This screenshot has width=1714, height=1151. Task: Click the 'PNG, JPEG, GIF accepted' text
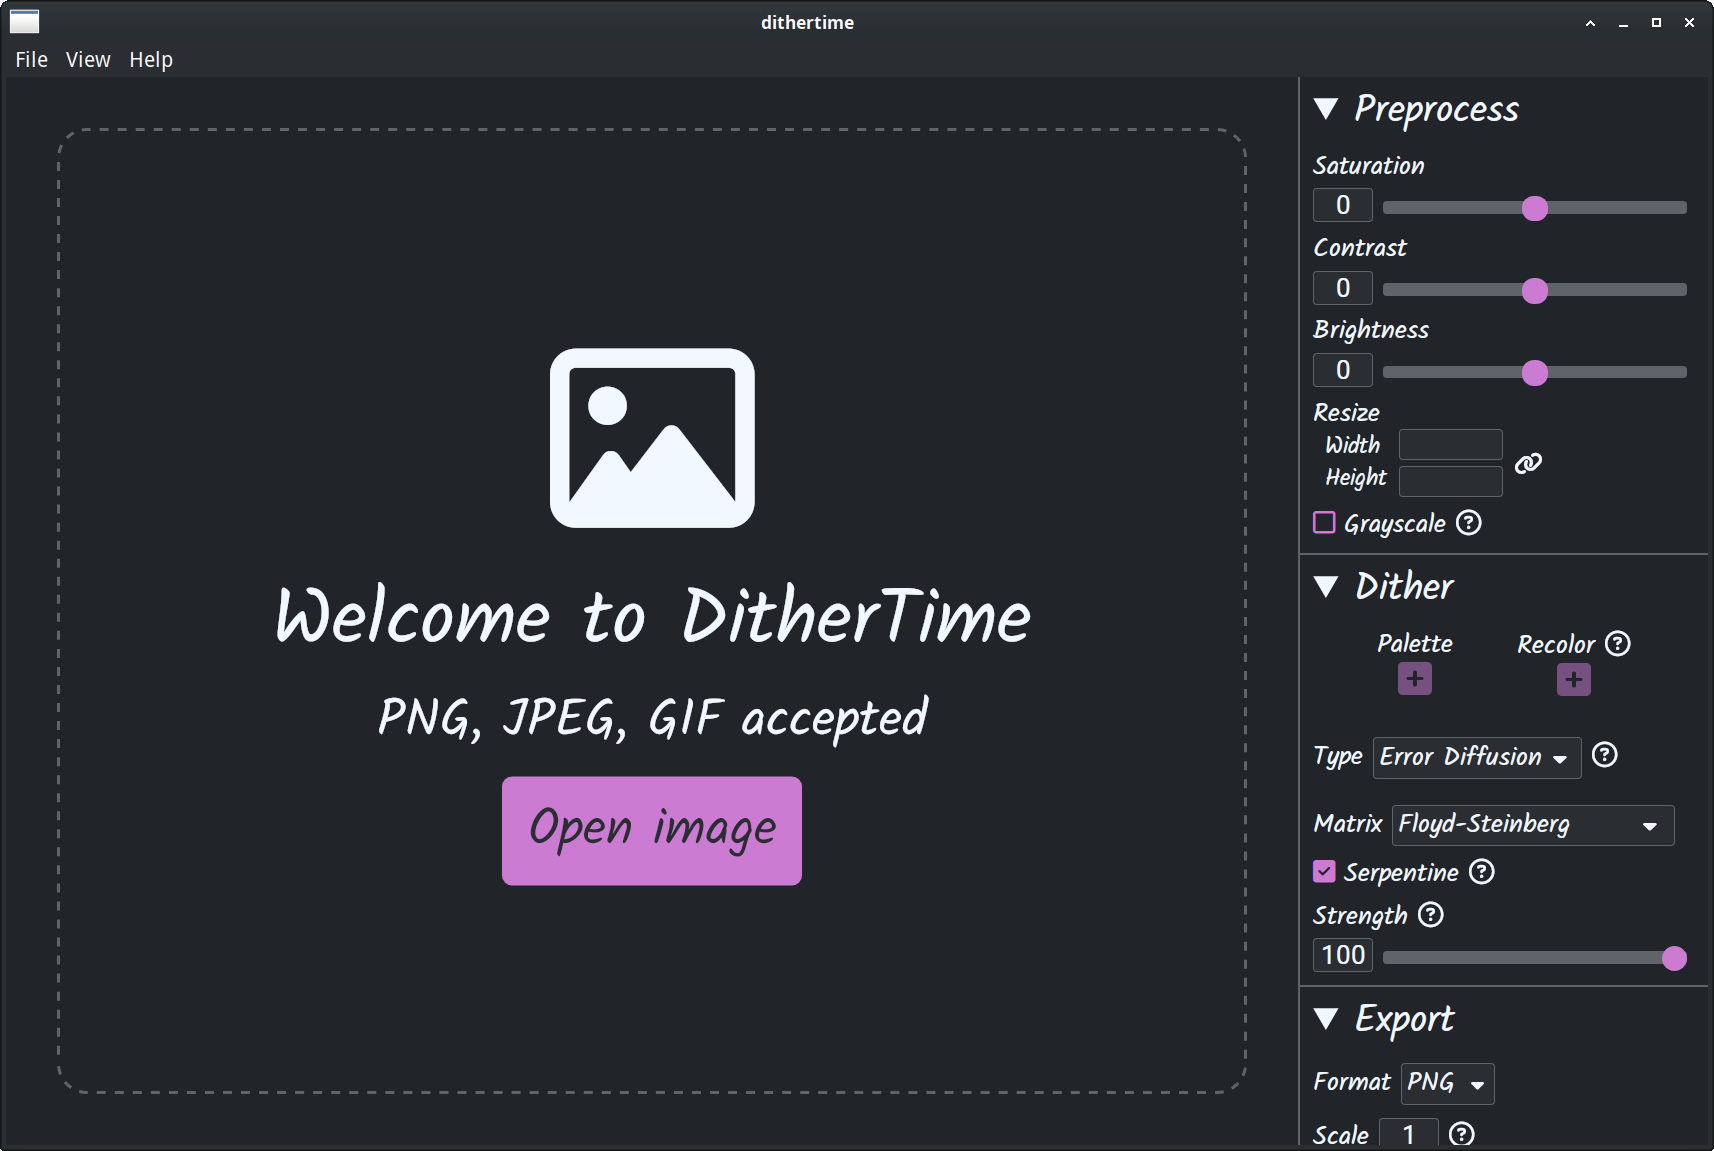[653, 718]
